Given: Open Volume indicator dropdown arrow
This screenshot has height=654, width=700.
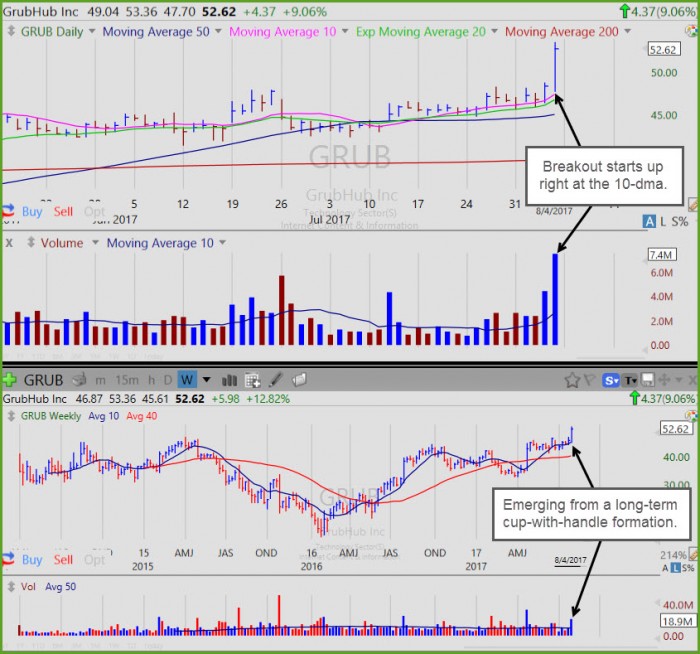Looking at the screenshot, I should 95,242.
